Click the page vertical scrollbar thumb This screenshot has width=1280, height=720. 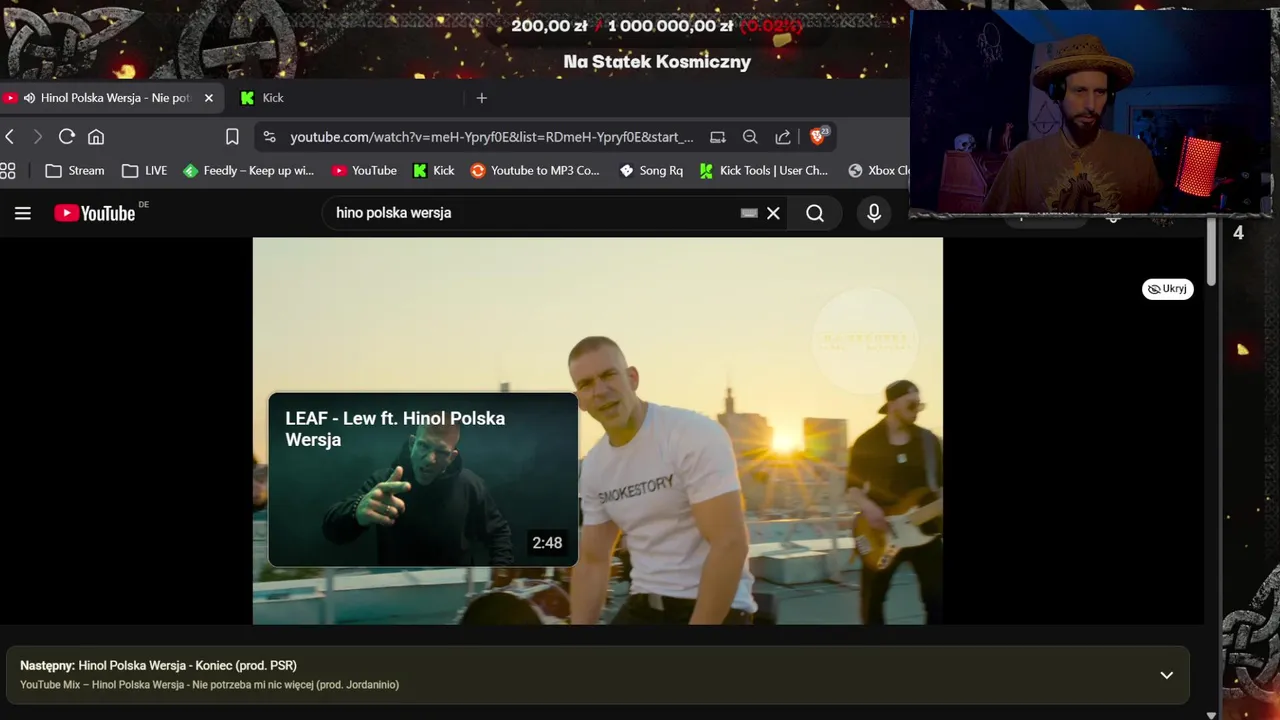click(1211, 253)
